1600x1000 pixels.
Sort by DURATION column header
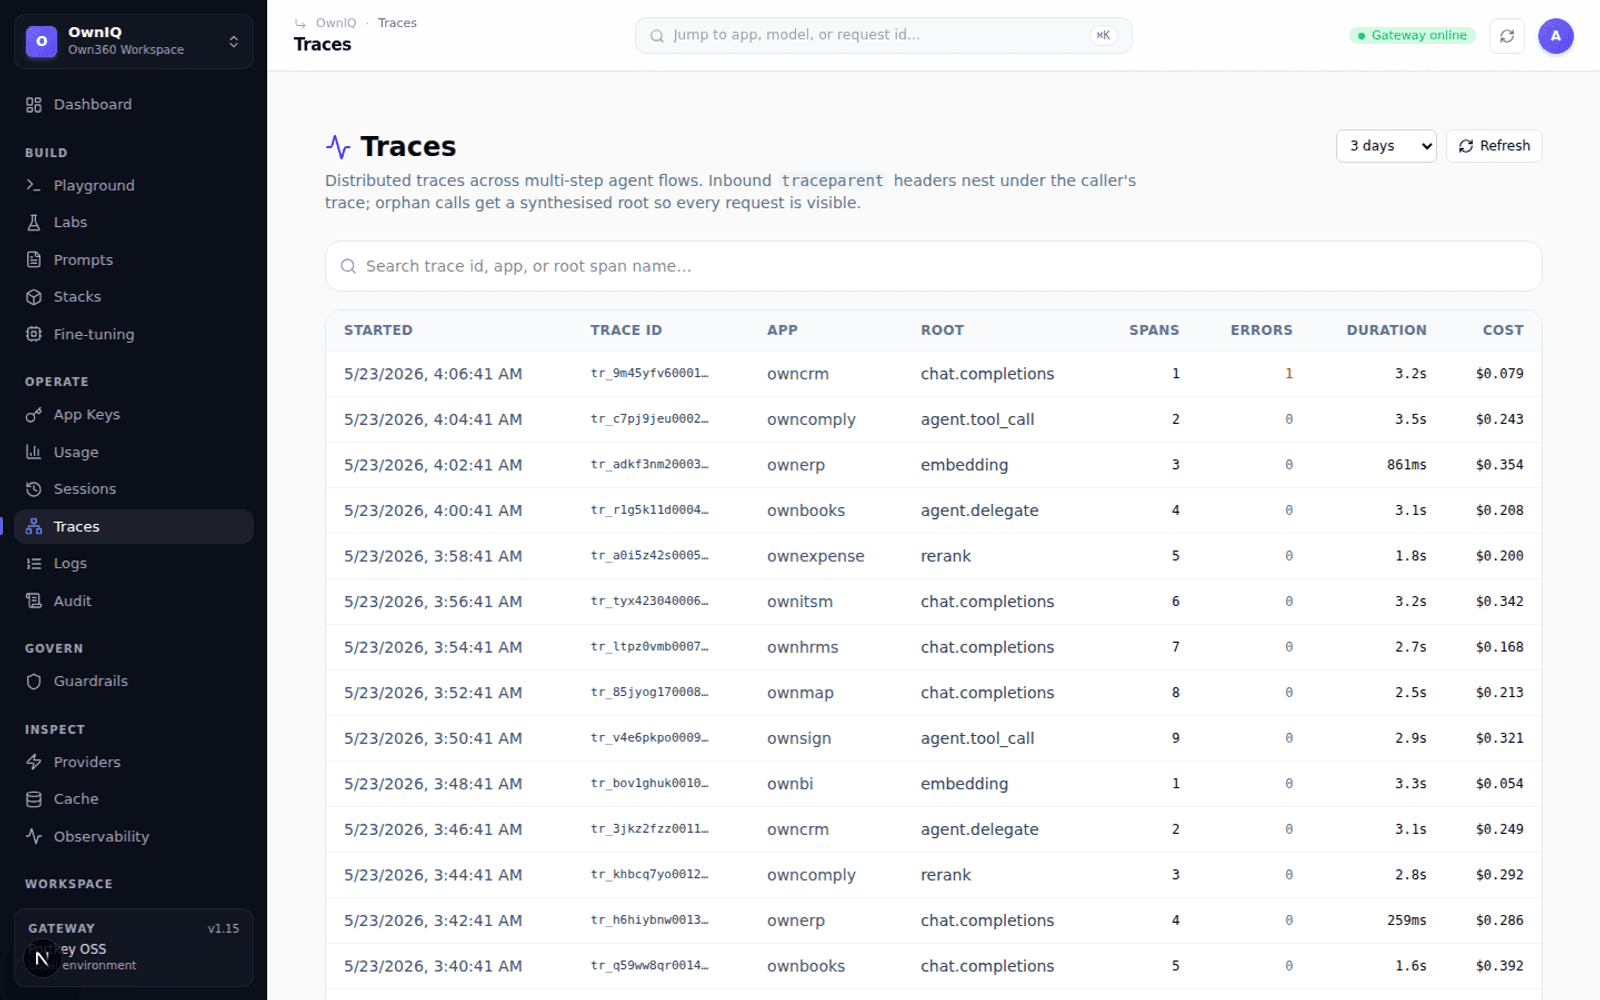1386,330
